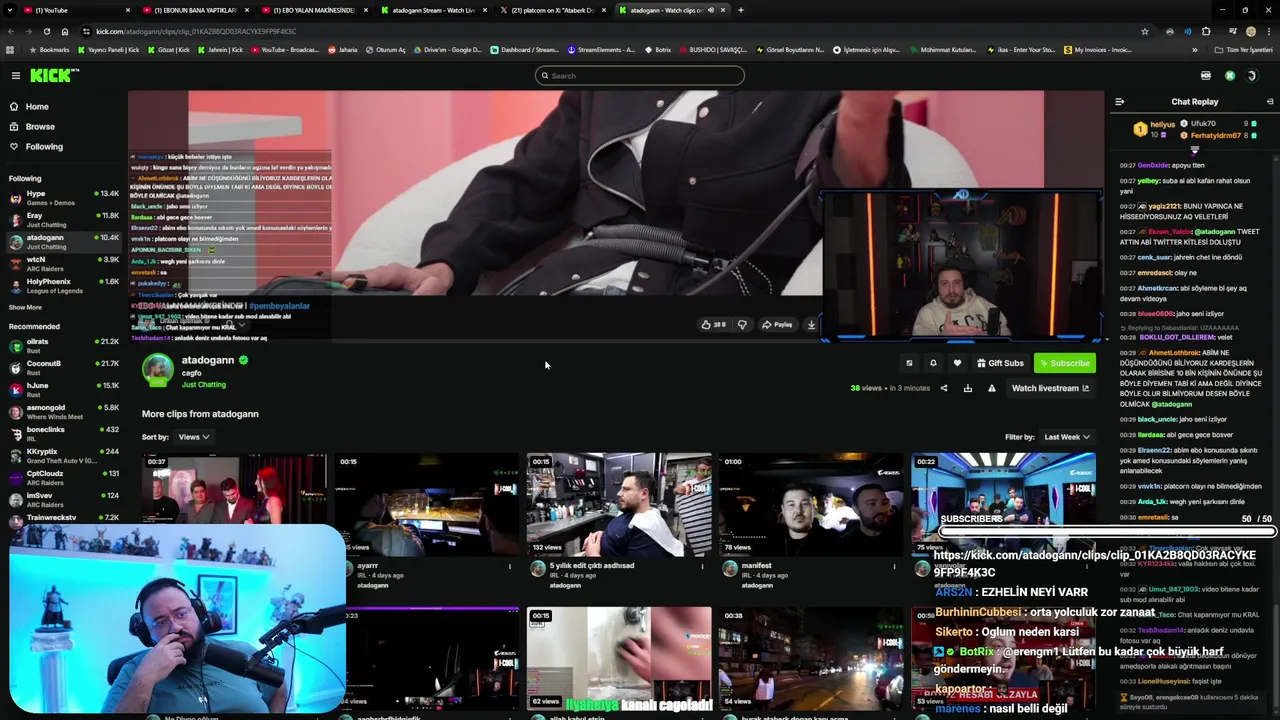
Task: Click the Gift Subs button
Action: click(x=1000, y=363)
